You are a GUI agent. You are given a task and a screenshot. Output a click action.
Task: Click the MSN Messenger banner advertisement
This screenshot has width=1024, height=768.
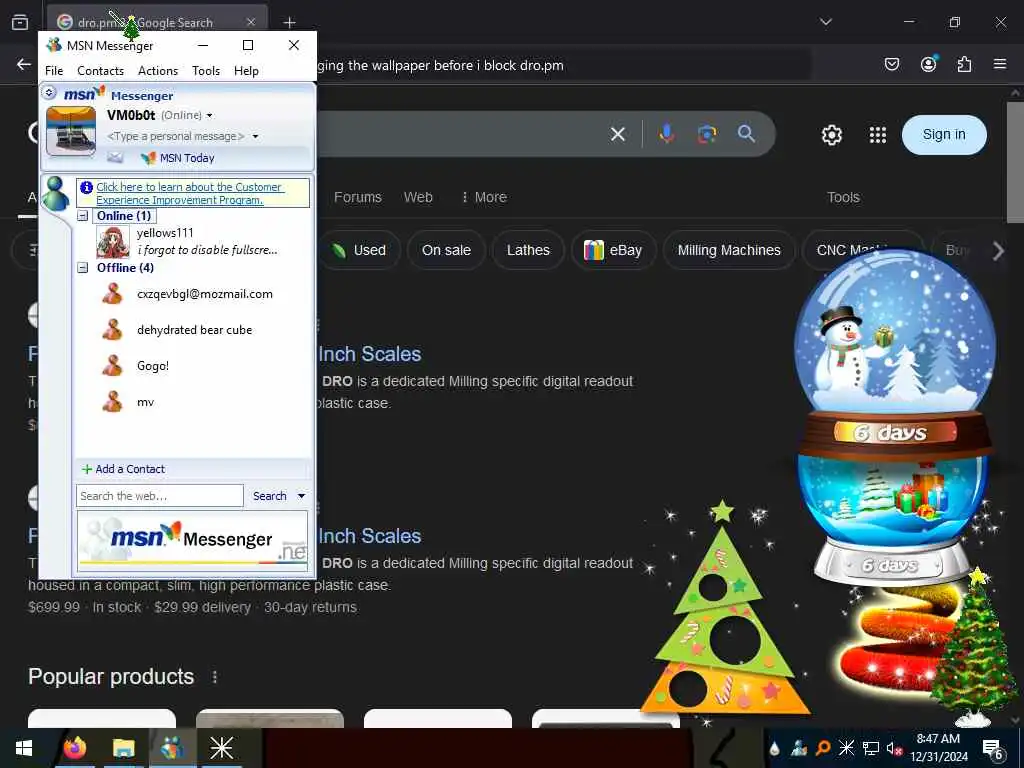193,541
